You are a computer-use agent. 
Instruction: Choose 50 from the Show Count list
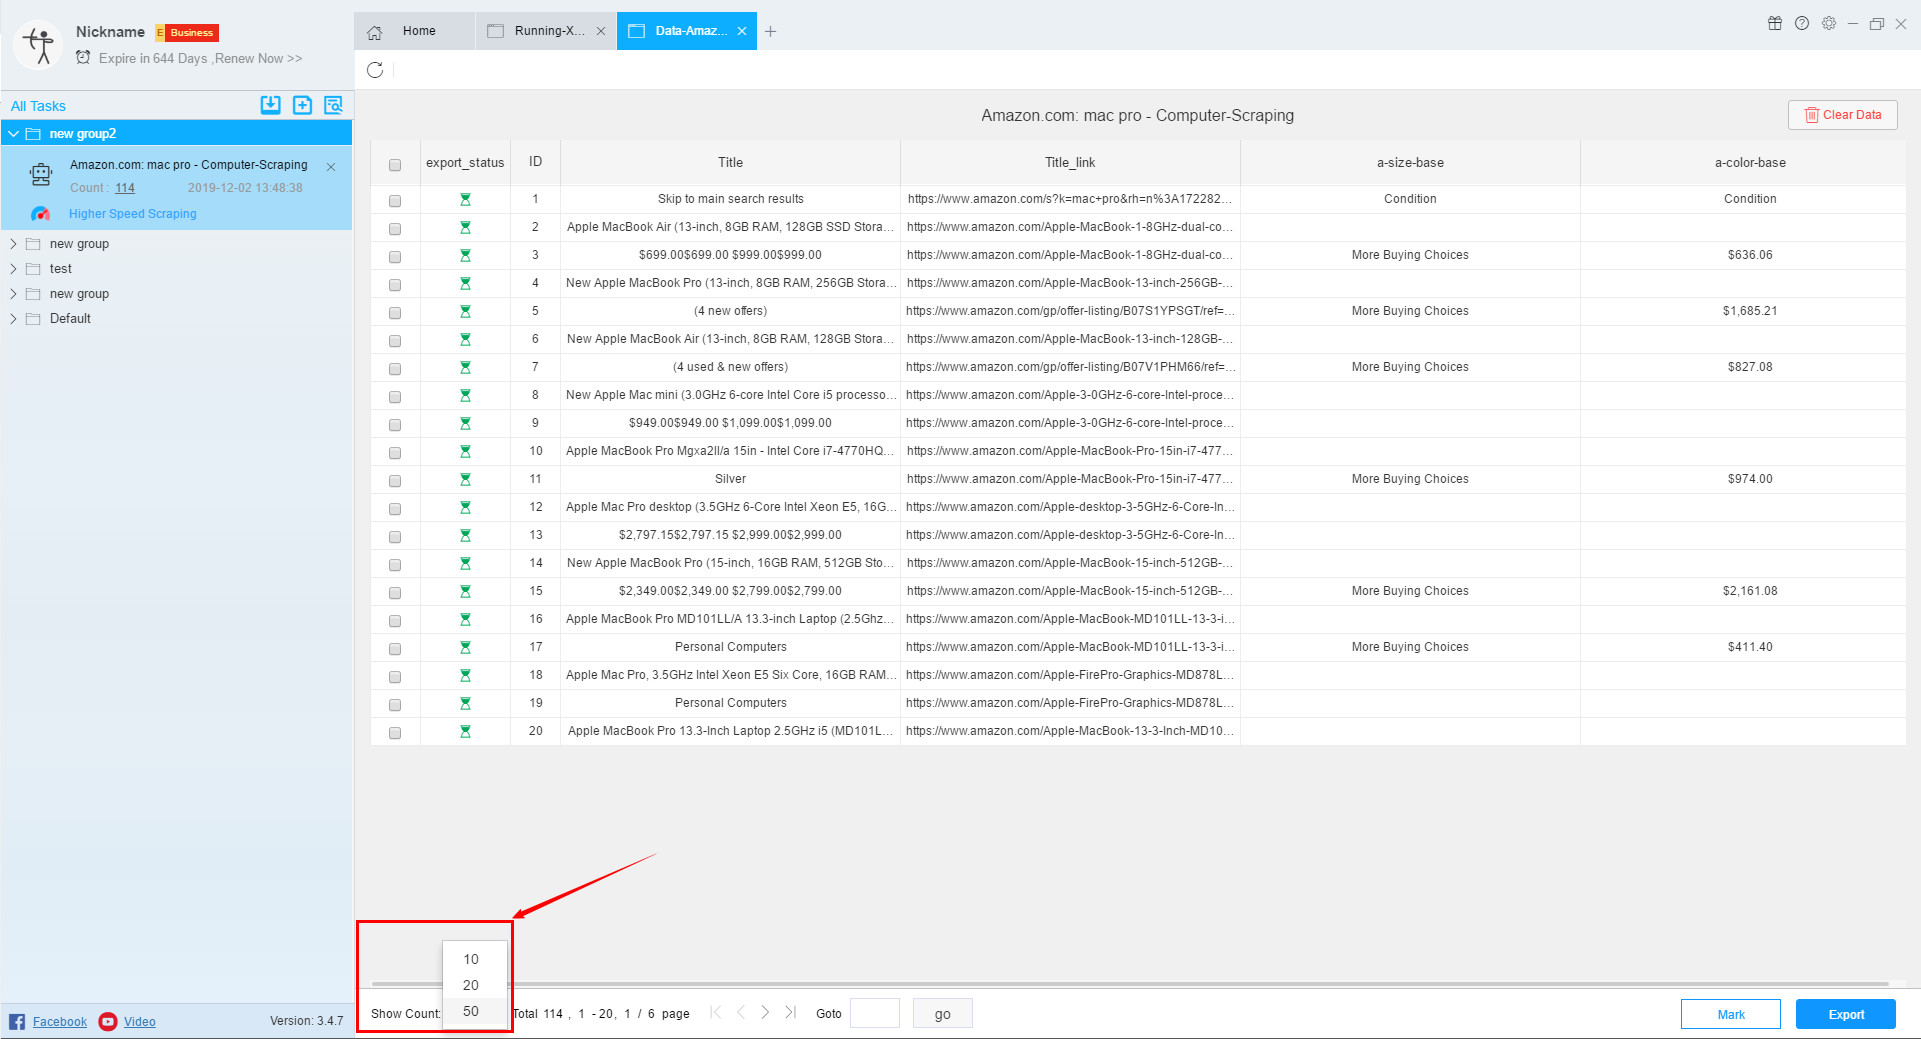pyautogui.click(x=470, y=1011)
